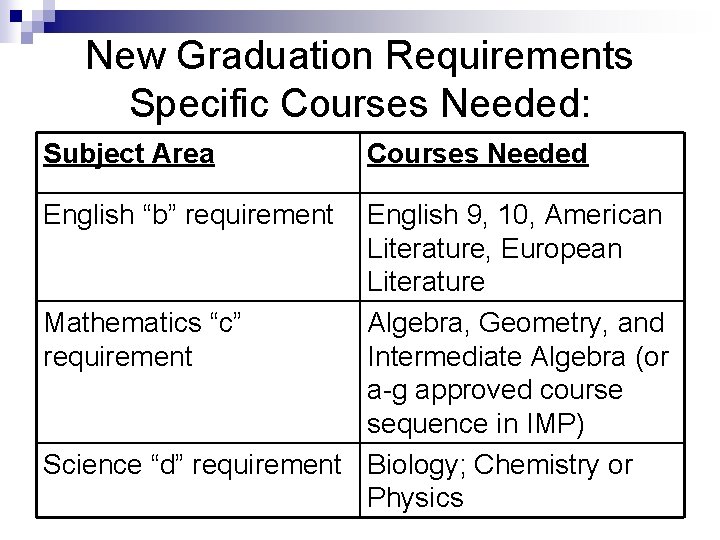Click 'Intermediate Algebra (or' text line
The image size is (720, 540).
[518, 357]
